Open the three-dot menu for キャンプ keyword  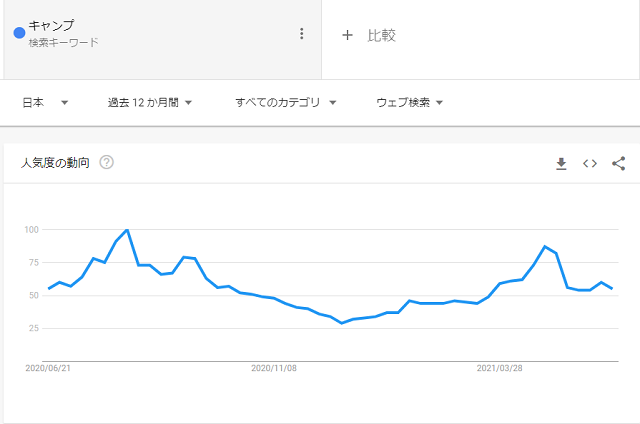point(302,33)
